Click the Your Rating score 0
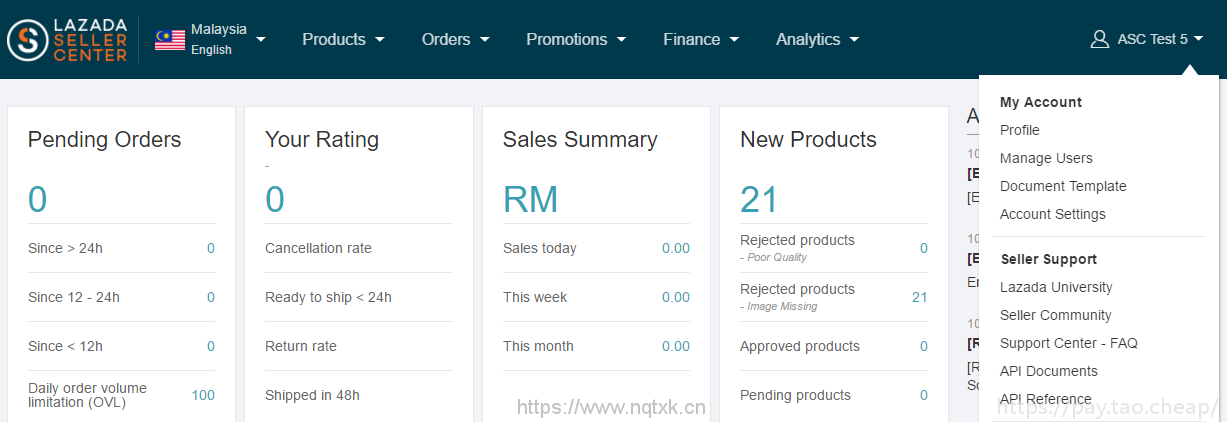Image resolution: width=1227 pixels, height=422 pixels. 275,200
